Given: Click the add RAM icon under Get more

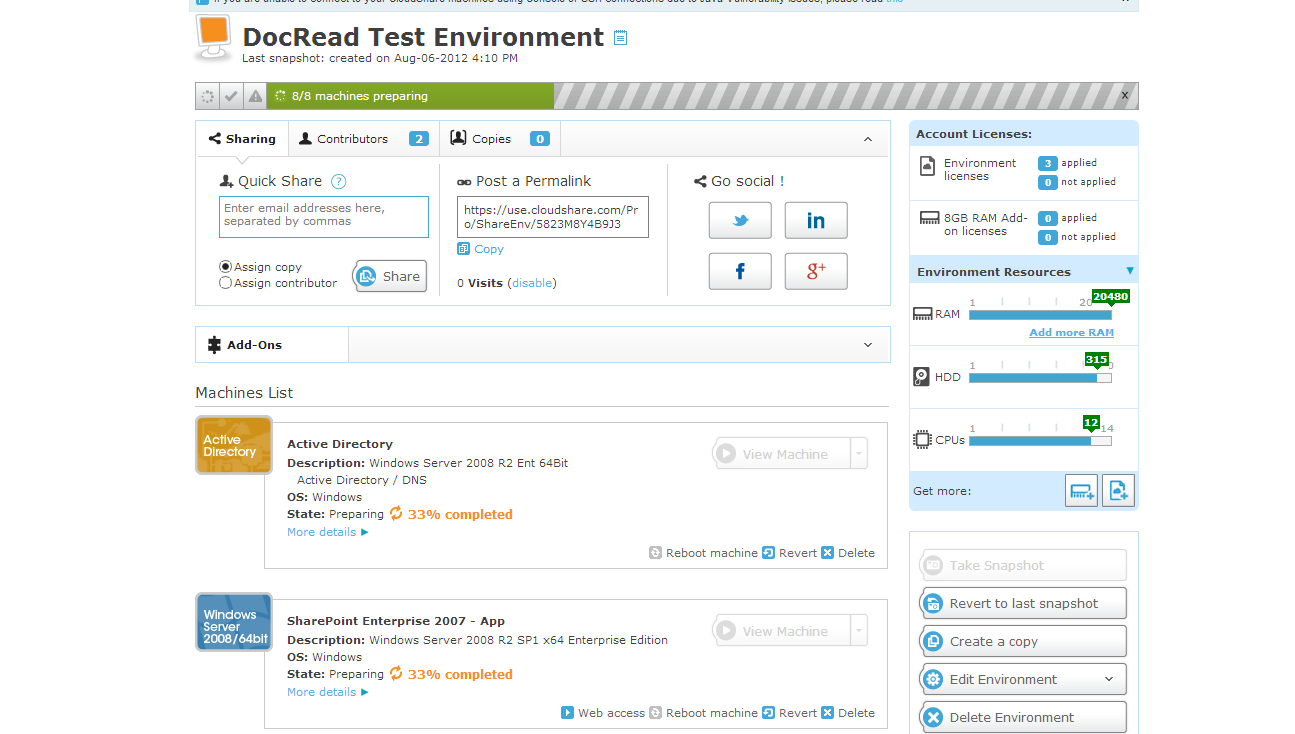Looking at the screenshot, I should pyautogui.click(x=1081, y=491).
